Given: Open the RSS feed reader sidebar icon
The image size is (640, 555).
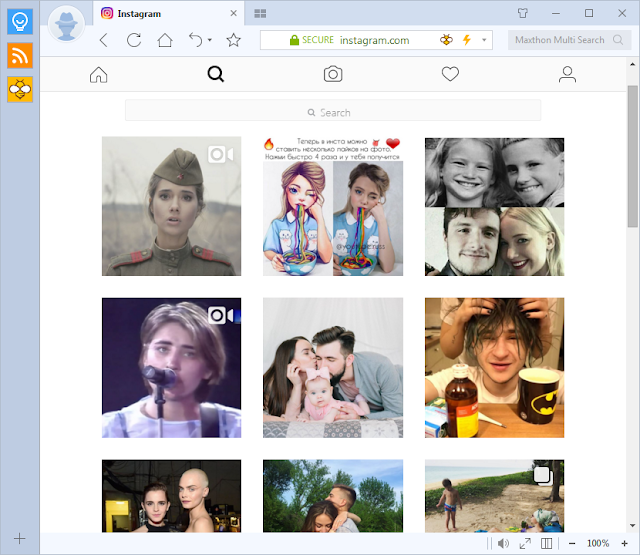Looking at the screenshot, I should (20, 55).
